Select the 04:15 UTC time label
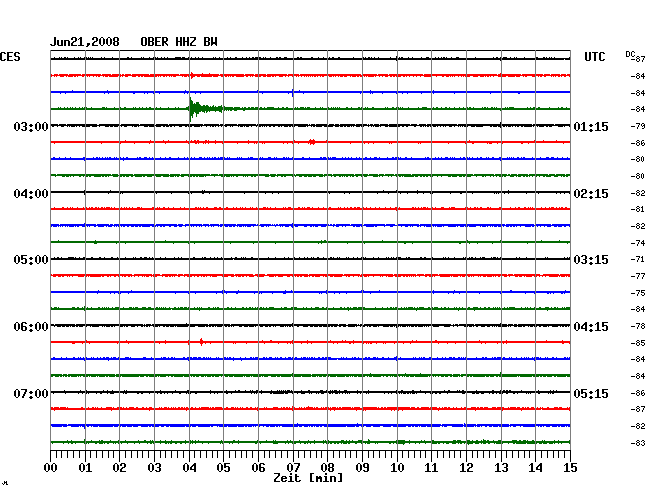The image size is (650, 494). click(x=591, y=327)
